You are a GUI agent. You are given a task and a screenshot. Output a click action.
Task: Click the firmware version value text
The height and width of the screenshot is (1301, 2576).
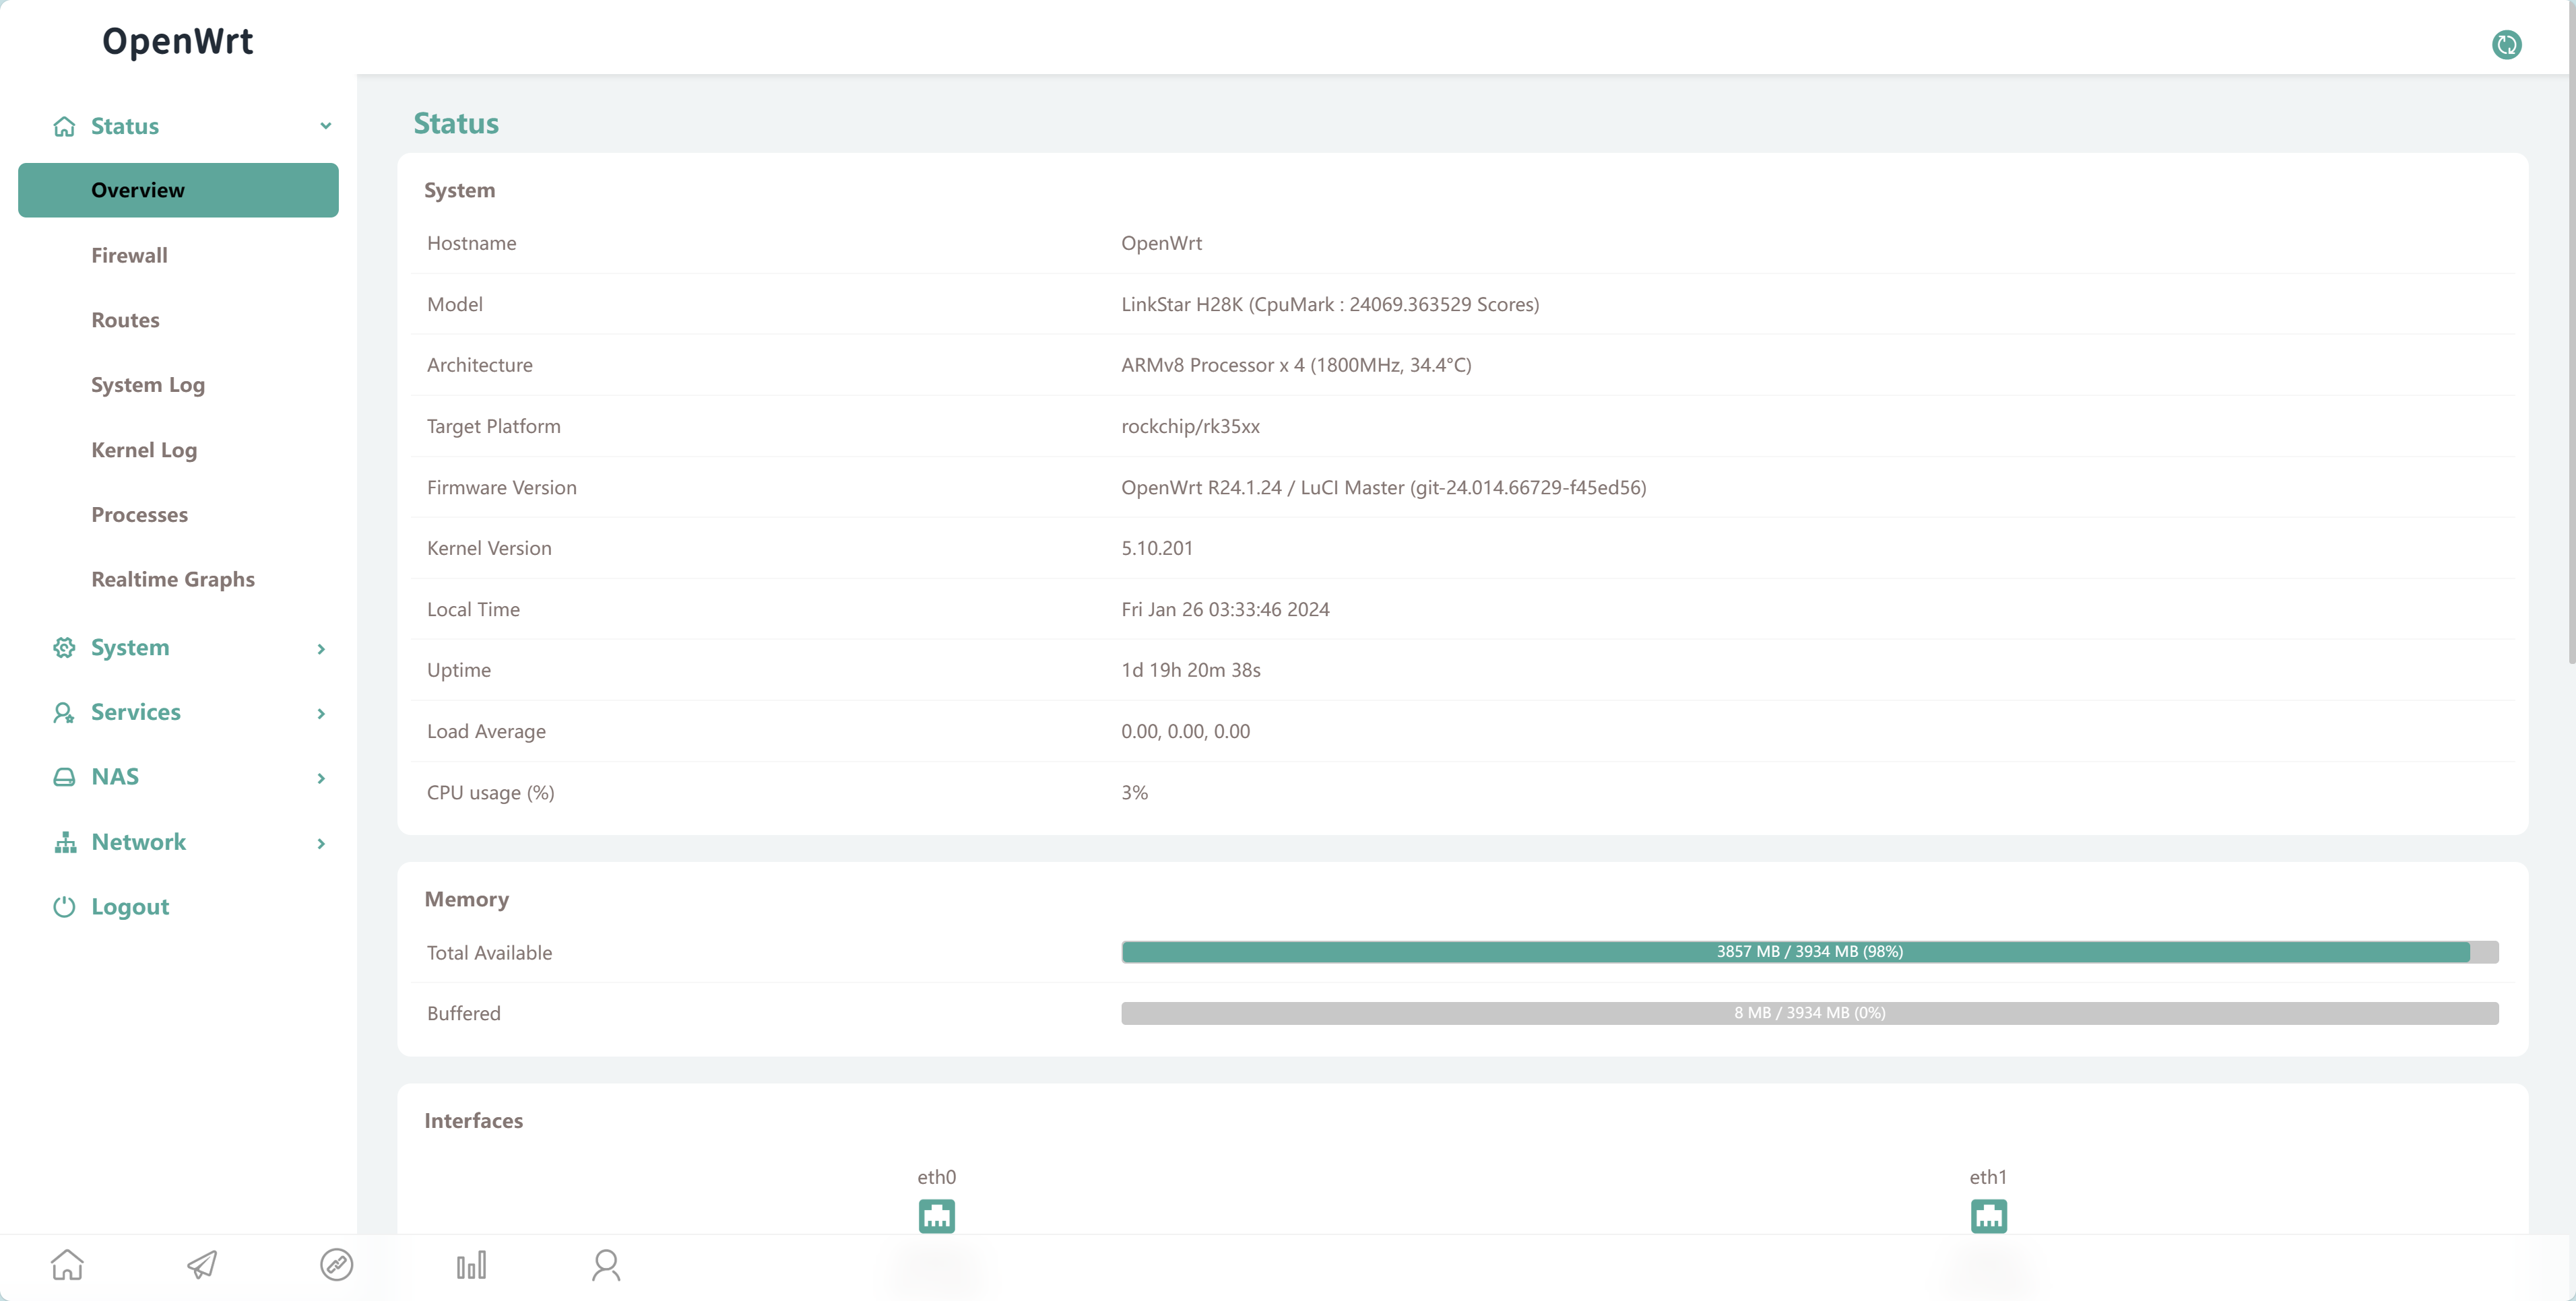[x=1383, y=487]
